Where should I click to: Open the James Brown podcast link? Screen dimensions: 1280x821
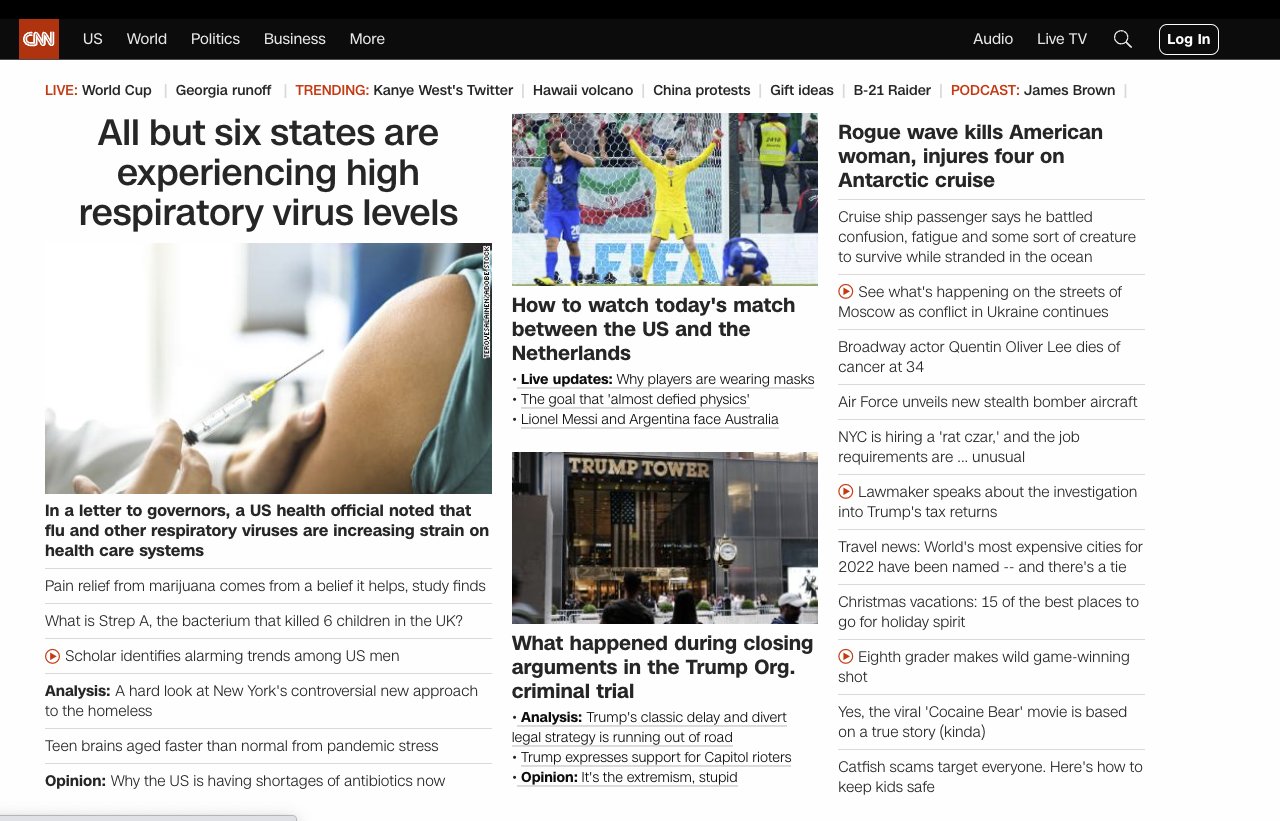(x=1069, y=90)
